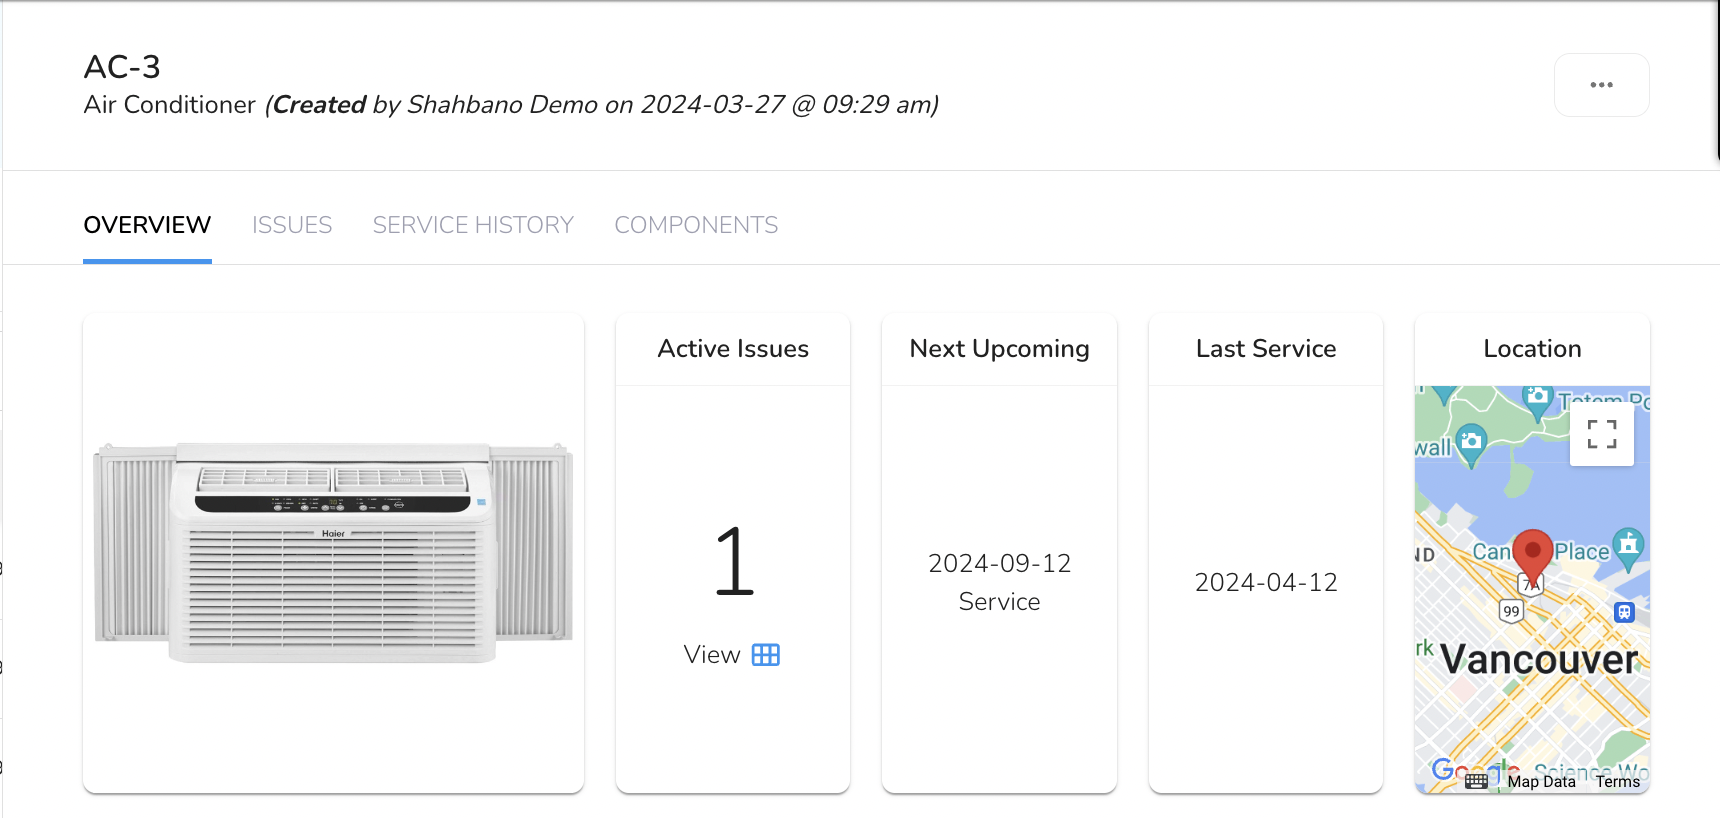Click the air conditioner product image

point(333,553)
